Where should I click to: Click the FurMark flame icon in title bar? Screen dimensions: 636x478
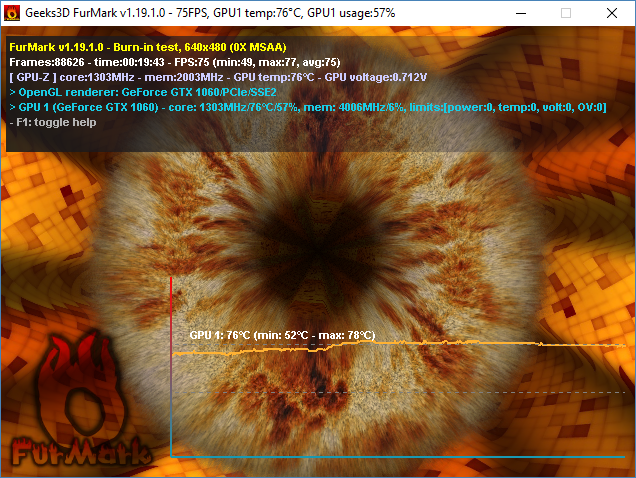click(x=12, y=13)
